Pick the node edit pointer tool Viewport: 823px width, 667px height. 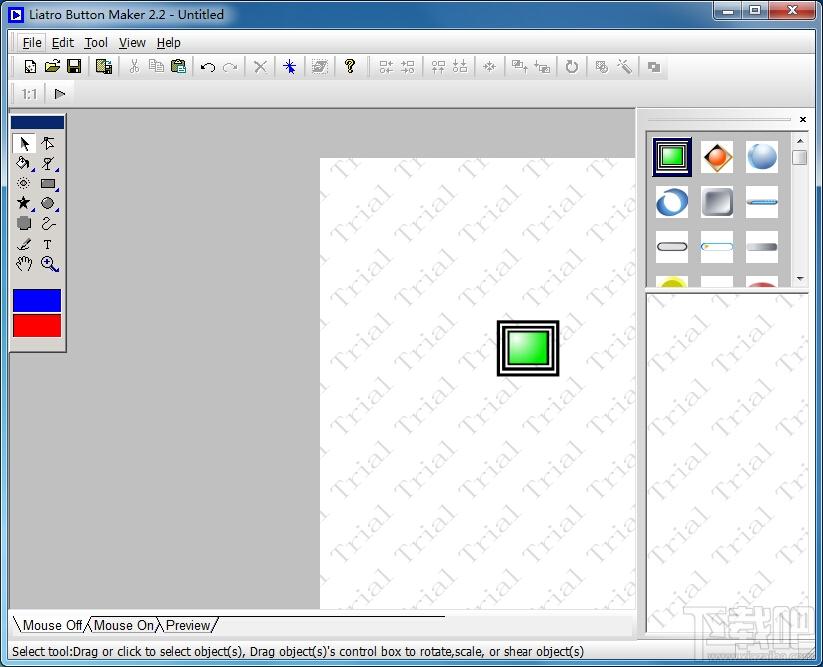click(48, 143)
